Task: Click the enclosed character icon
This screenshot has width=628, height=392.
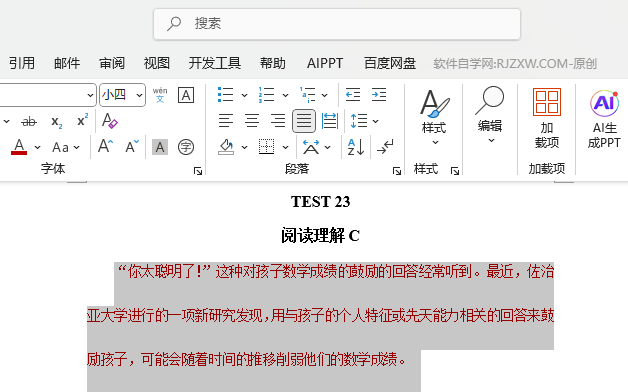Action: click(x=186, y=147)
